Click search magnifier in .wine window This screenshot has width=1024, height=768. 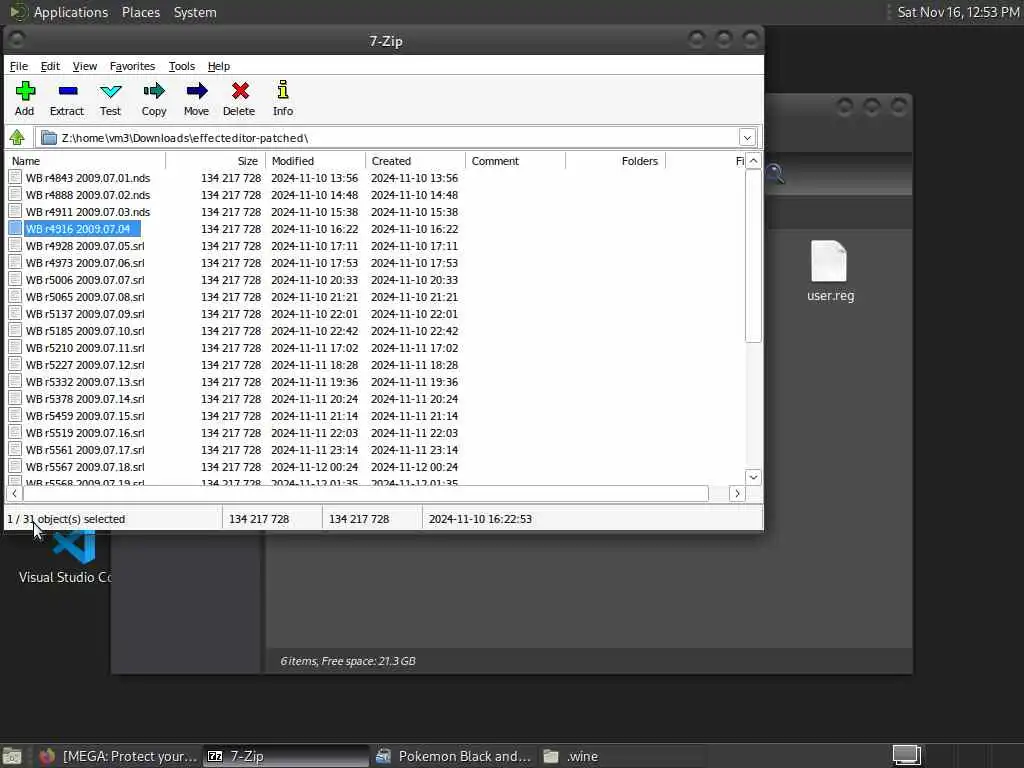[x=775, y=174]
